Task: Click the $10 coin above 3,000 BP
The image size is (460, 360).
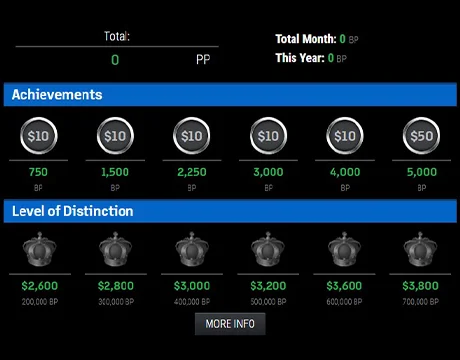Action: point(268,136)
